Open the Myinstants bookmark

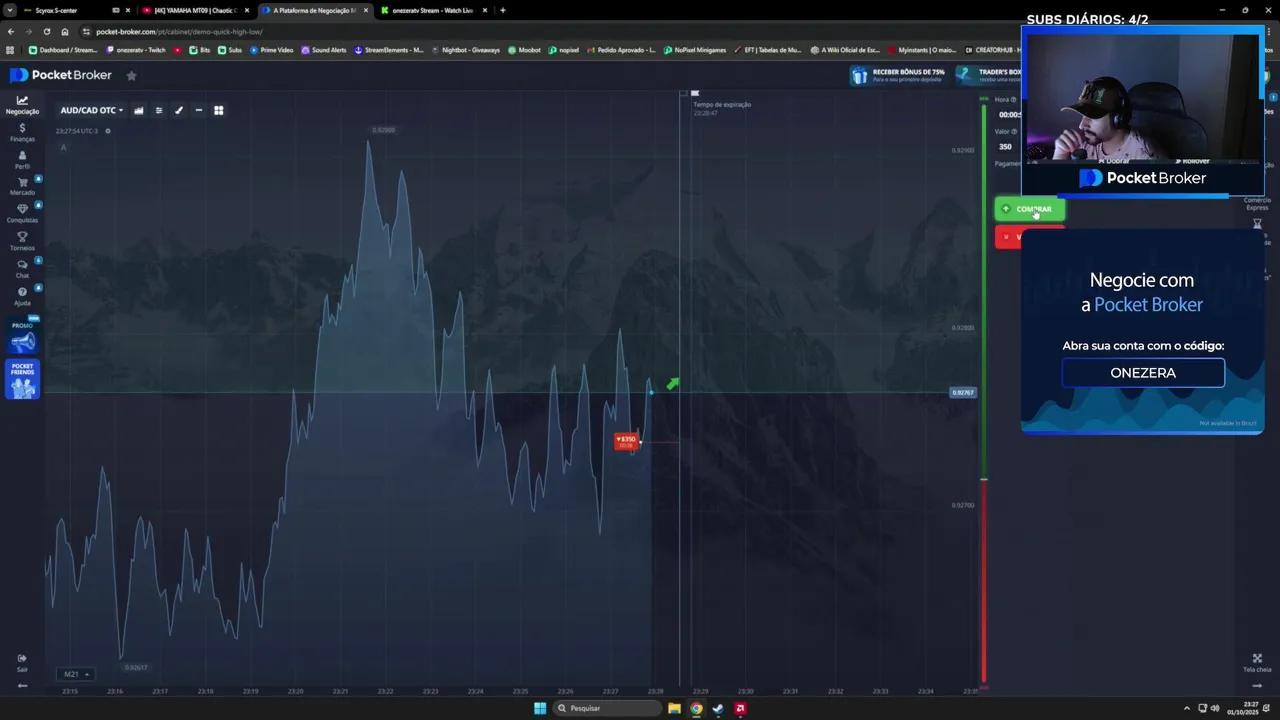coord(922,50)
